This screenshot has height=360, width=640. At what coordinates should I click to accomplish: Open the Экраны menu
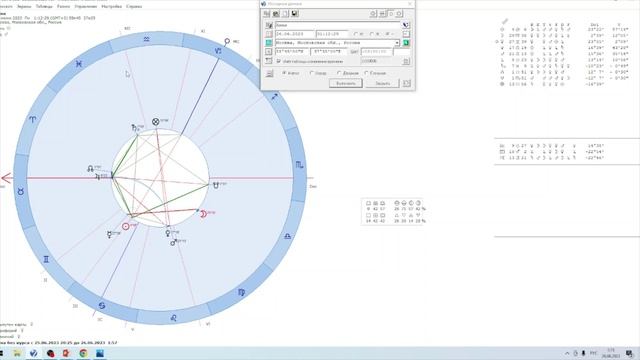[x=24, y=7]
